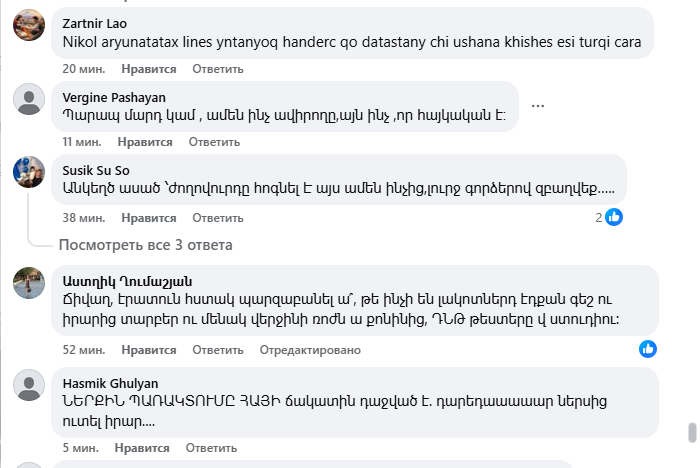
Task: Click like reaction icon on Susik's comment
Action: (x=614, y=217)
